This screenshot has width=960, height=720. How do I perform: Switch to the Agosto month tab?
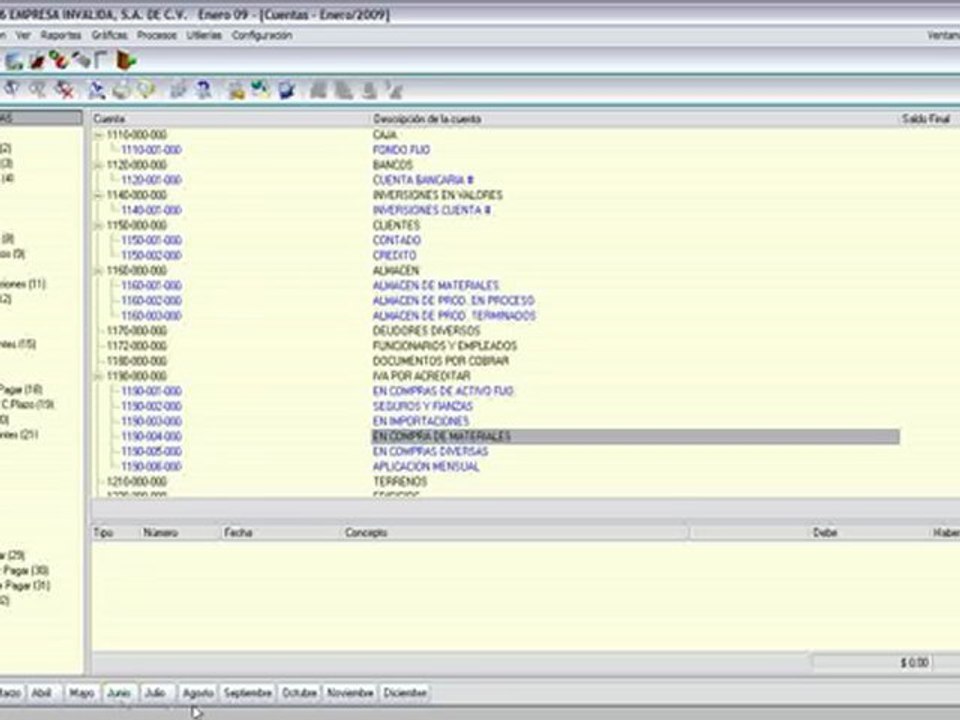tap(198, 692)
